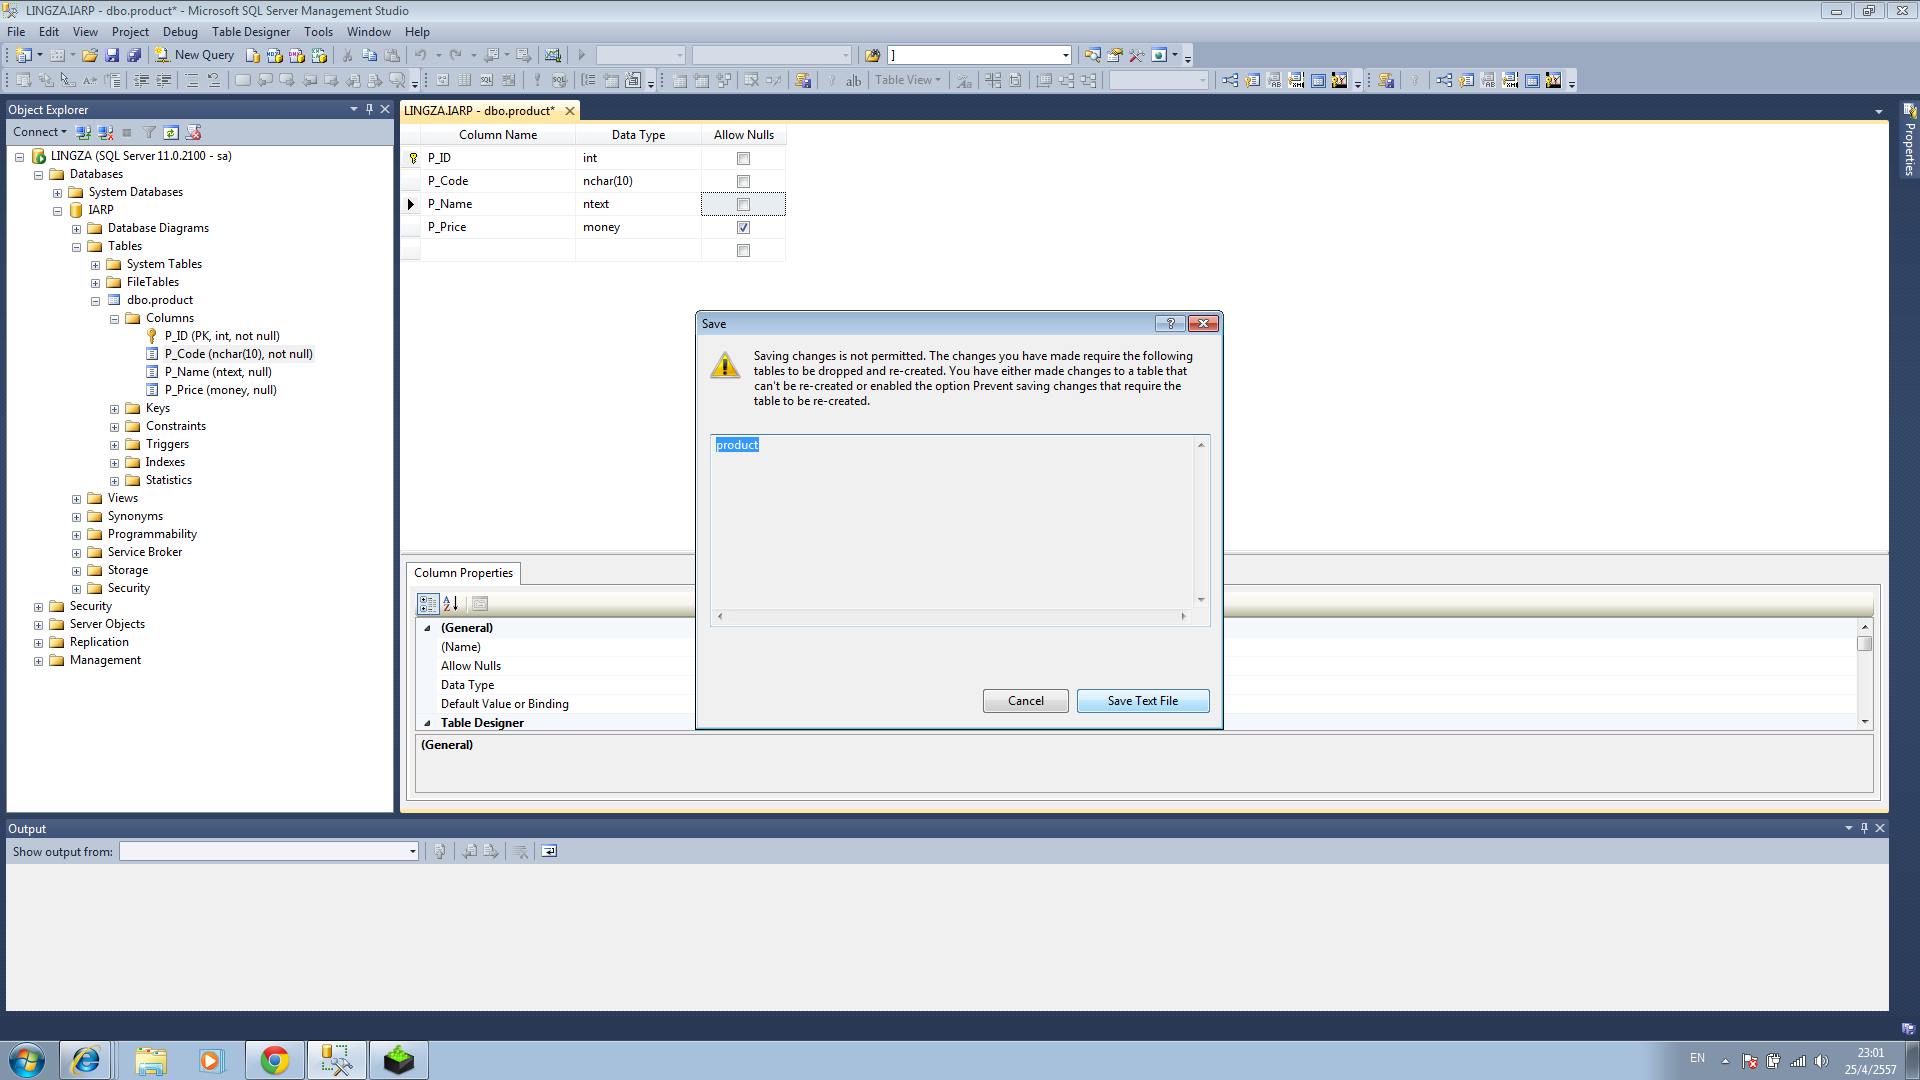Toggle Allow Nulls checkbox for P_Code

point(743,181)
